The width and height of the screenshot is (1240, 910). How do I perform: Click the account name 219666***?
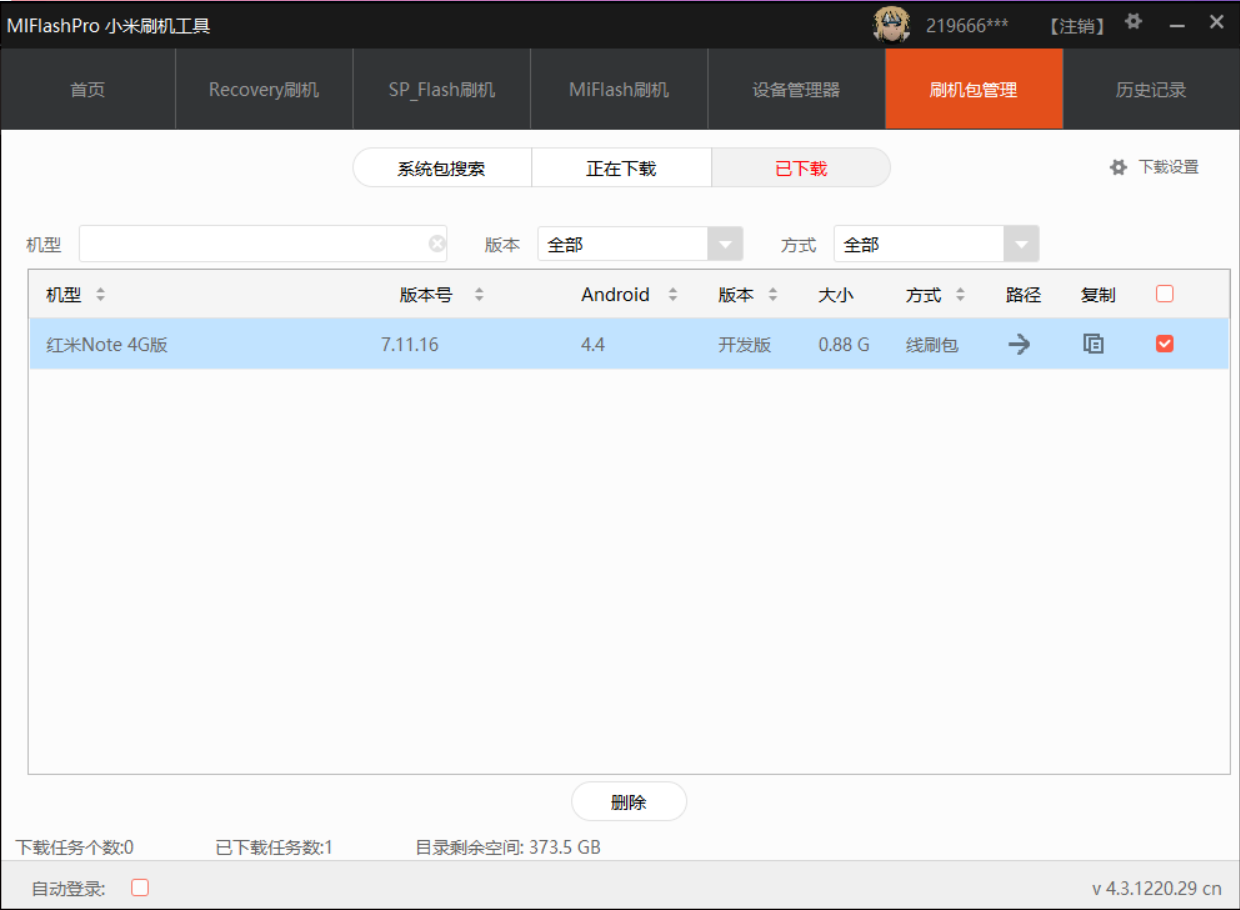[x=967, y=26]
